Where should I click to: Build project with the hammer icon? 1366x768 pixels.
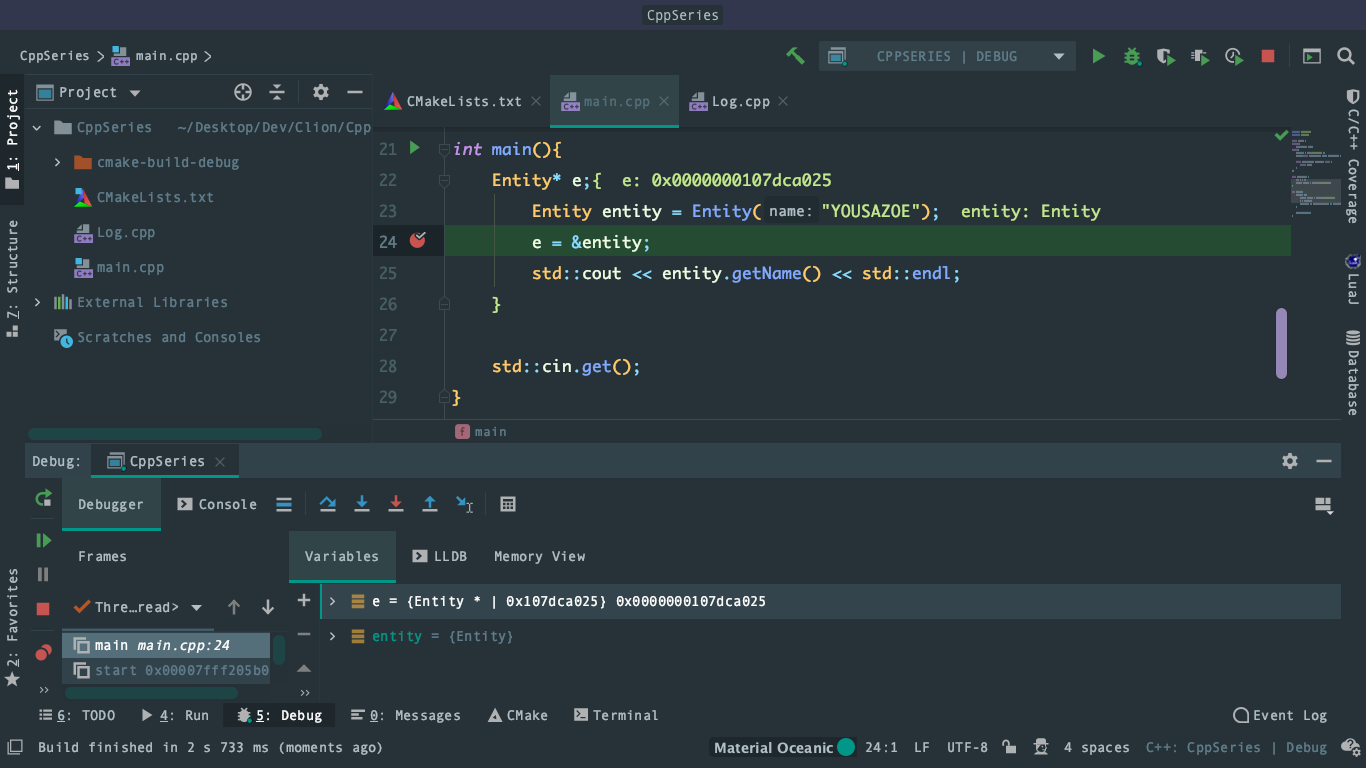tap(795, 56)
